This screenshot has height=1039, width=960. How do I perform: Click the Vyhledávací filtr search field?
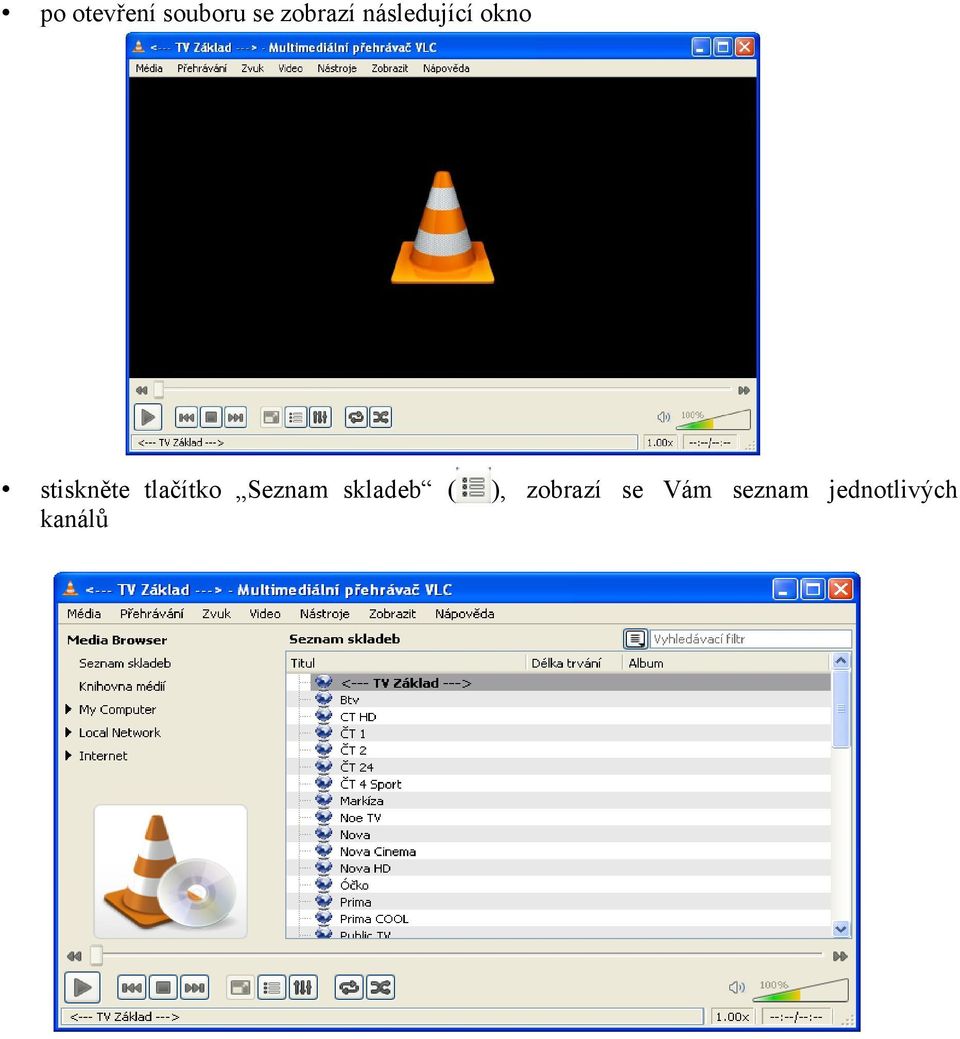(x=751, y=639)
